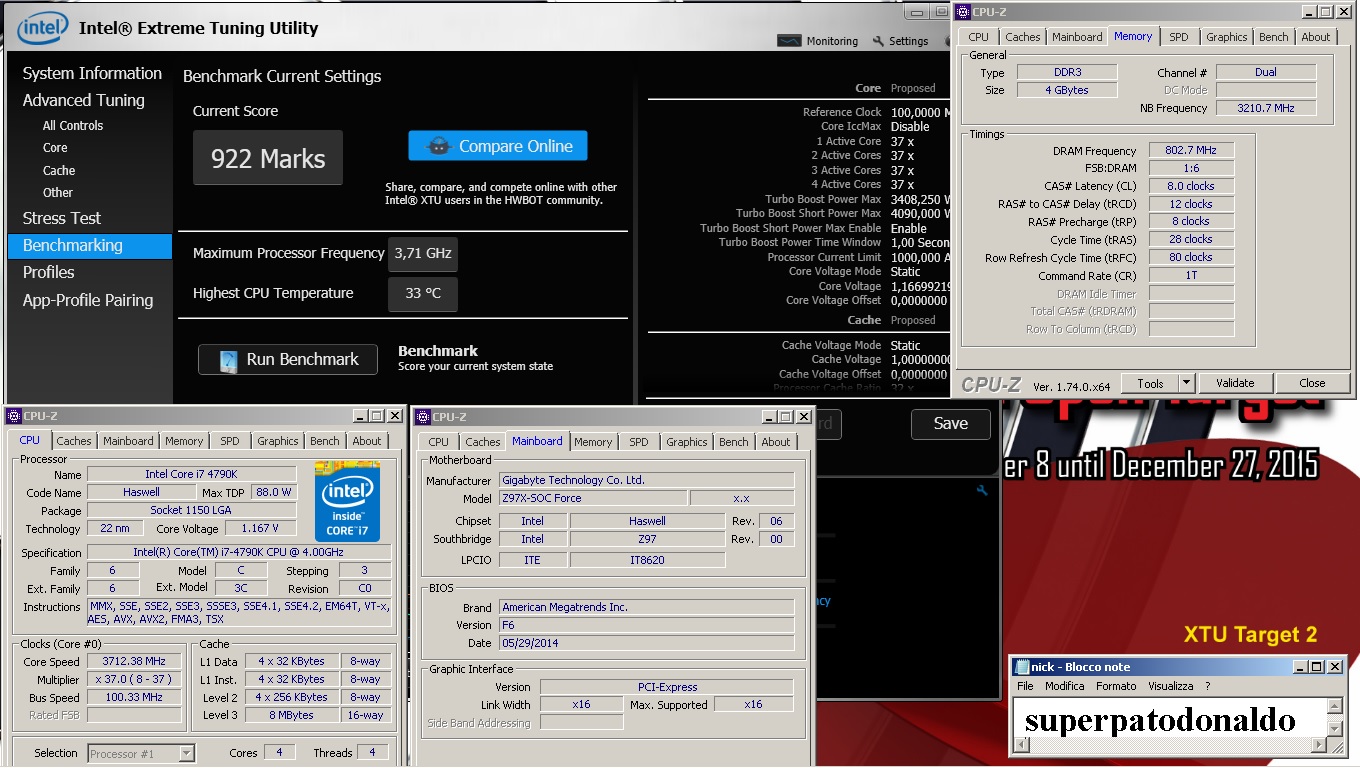Select Memory tab in the CPU-tab CPU-Z window
Screen dimensions: 1360x768
184,441
